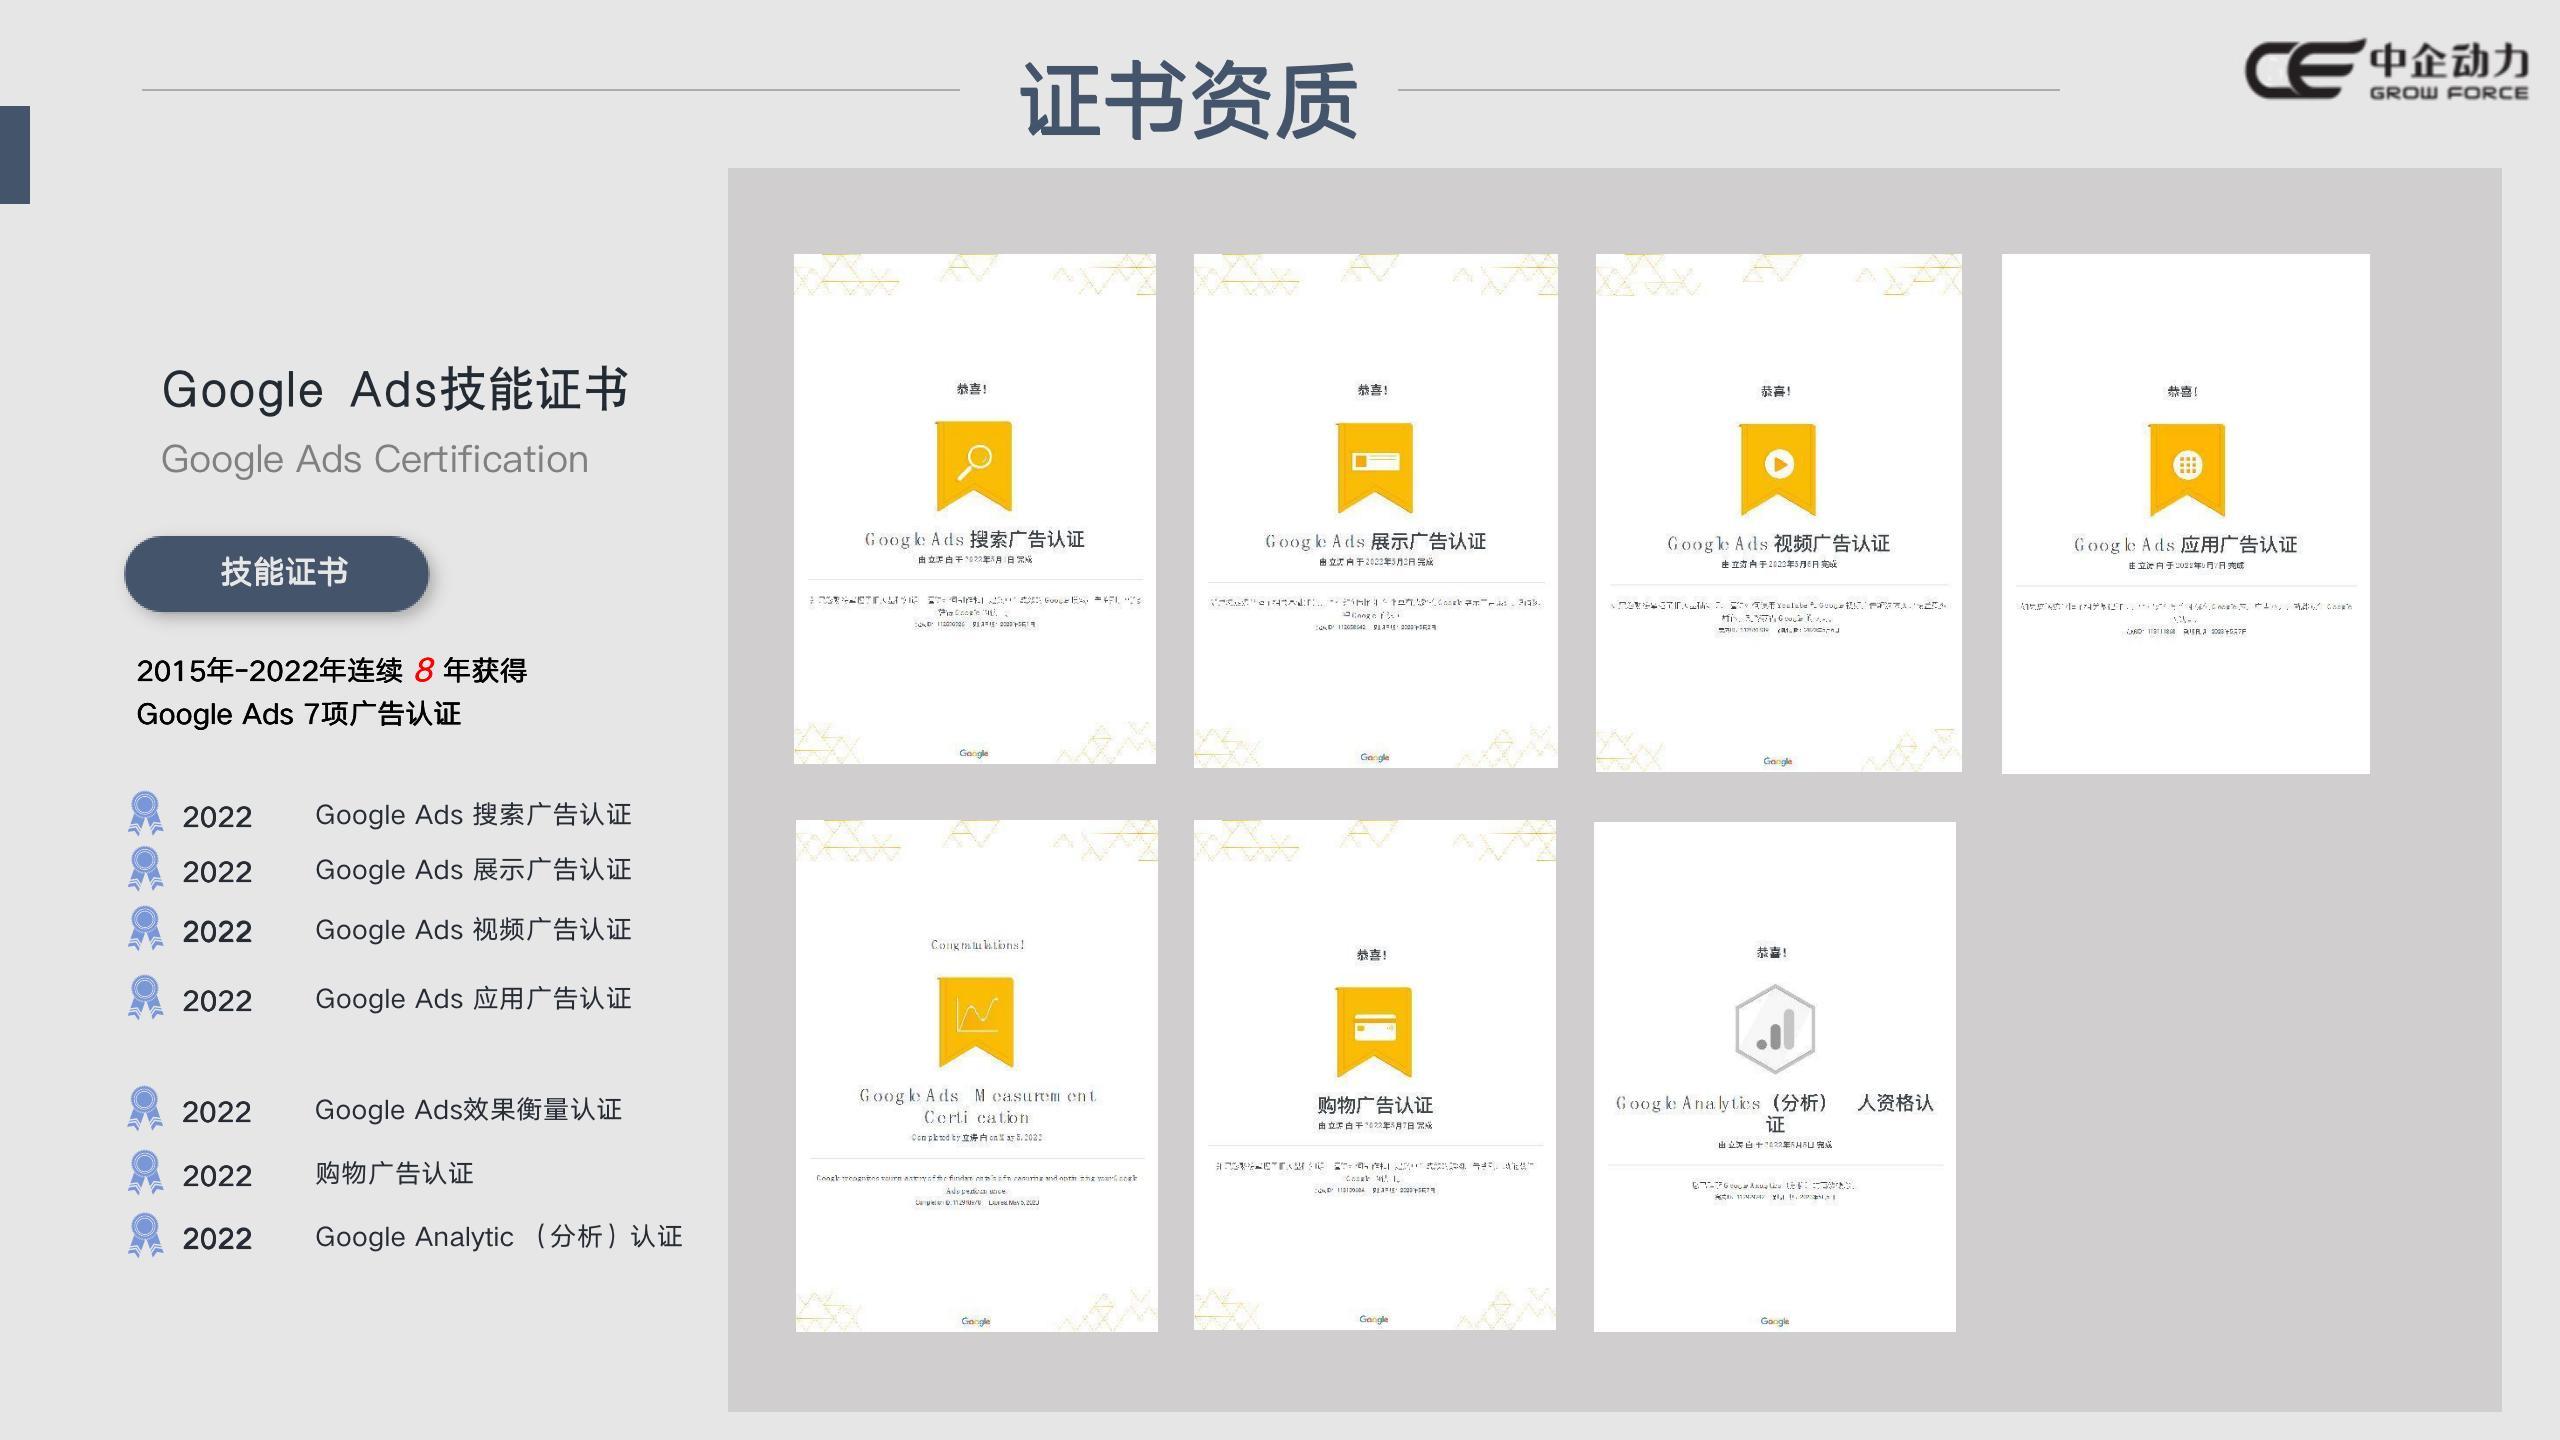Viewport: 2560px width, 1440px height.
Task: Select the 2022 year next to 搜索广告认证
Action: [x=217, y=817]
